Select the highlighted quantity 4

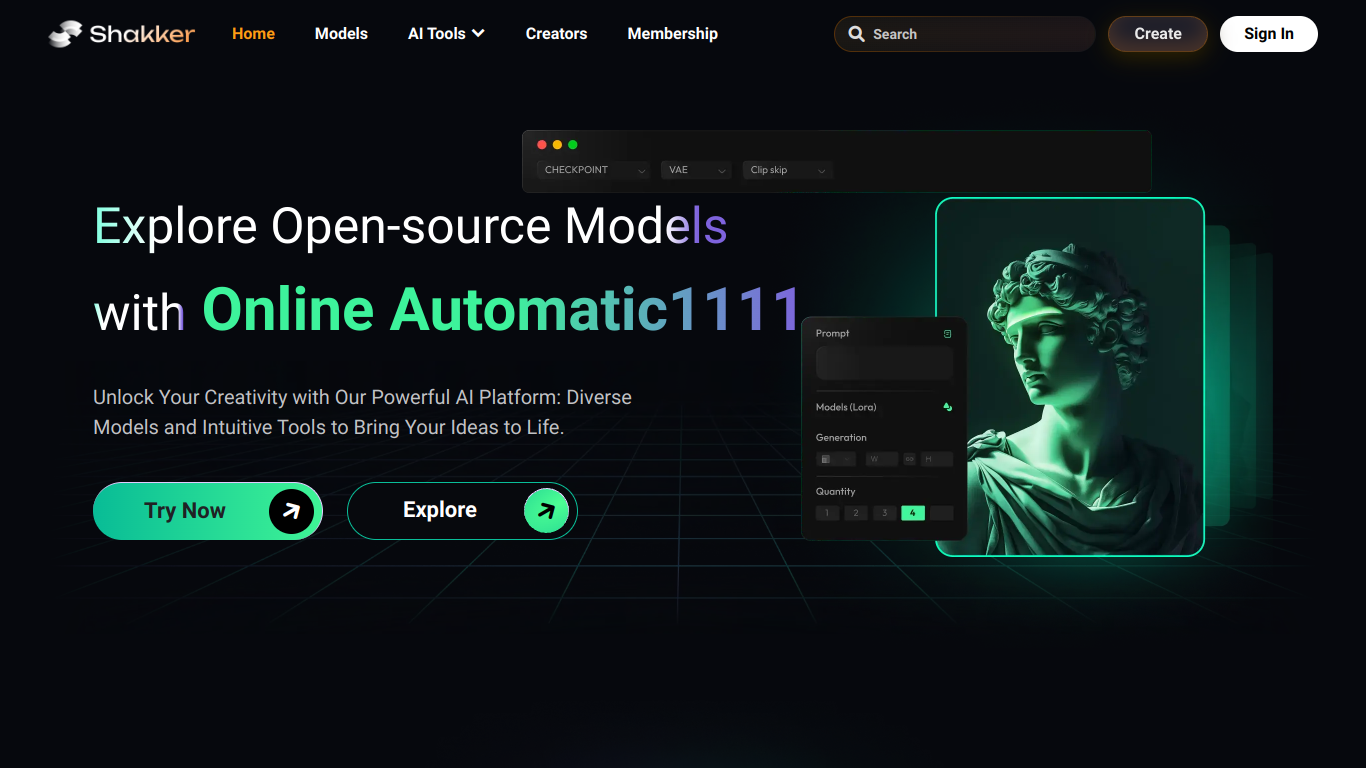click(x=913, y=513)
